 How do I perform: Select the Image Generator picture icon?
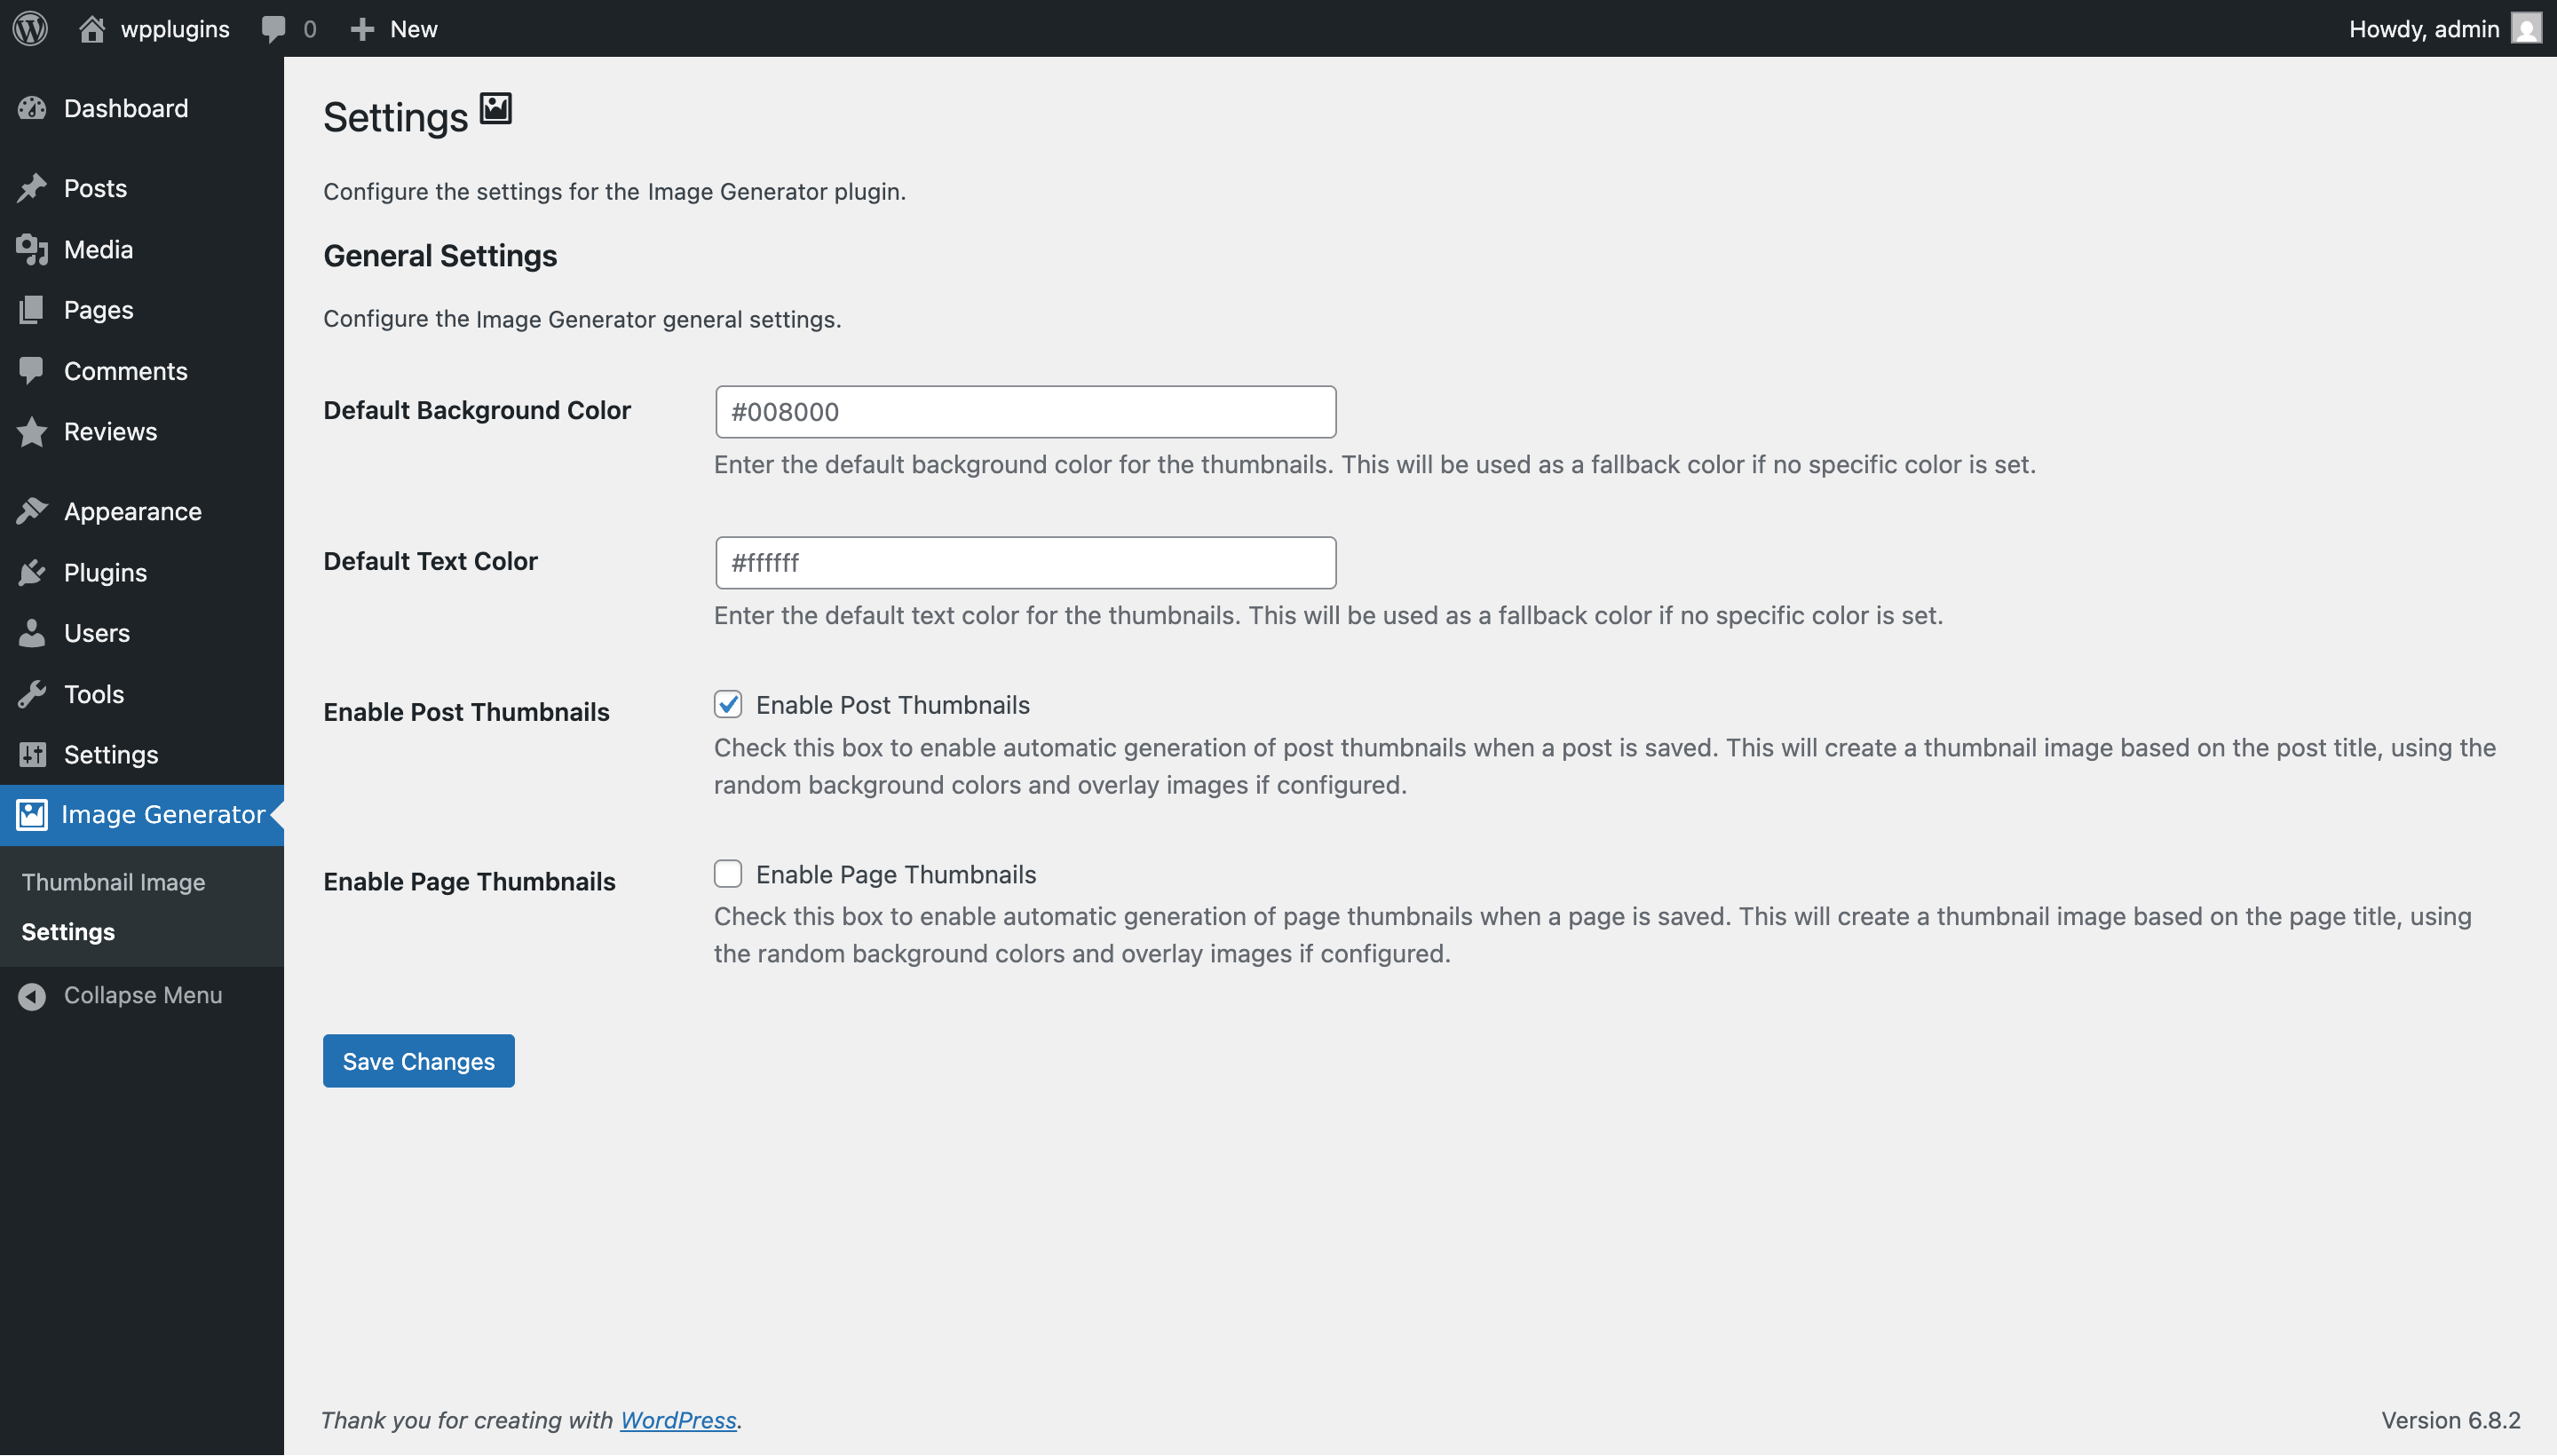32,814
